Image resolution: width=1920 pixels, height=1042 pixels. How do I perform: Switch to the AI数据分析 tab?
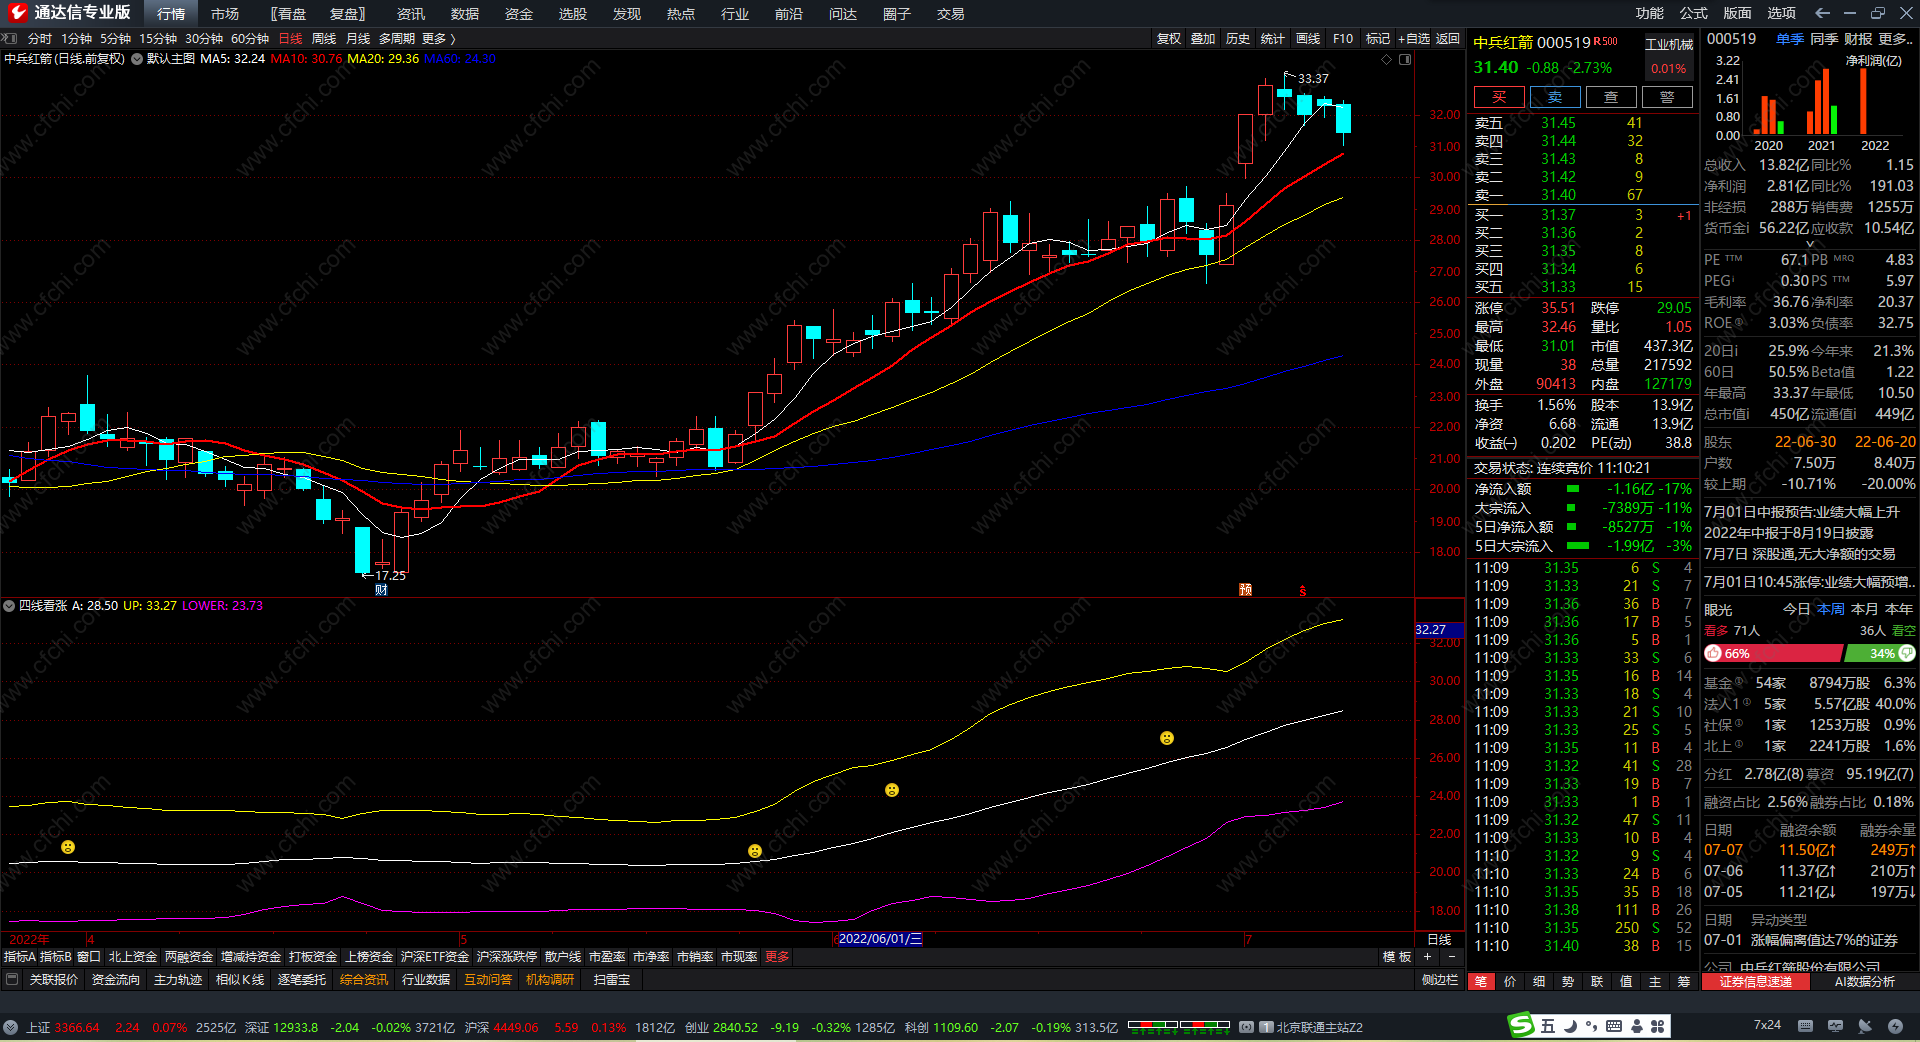tap(1865, 981)
